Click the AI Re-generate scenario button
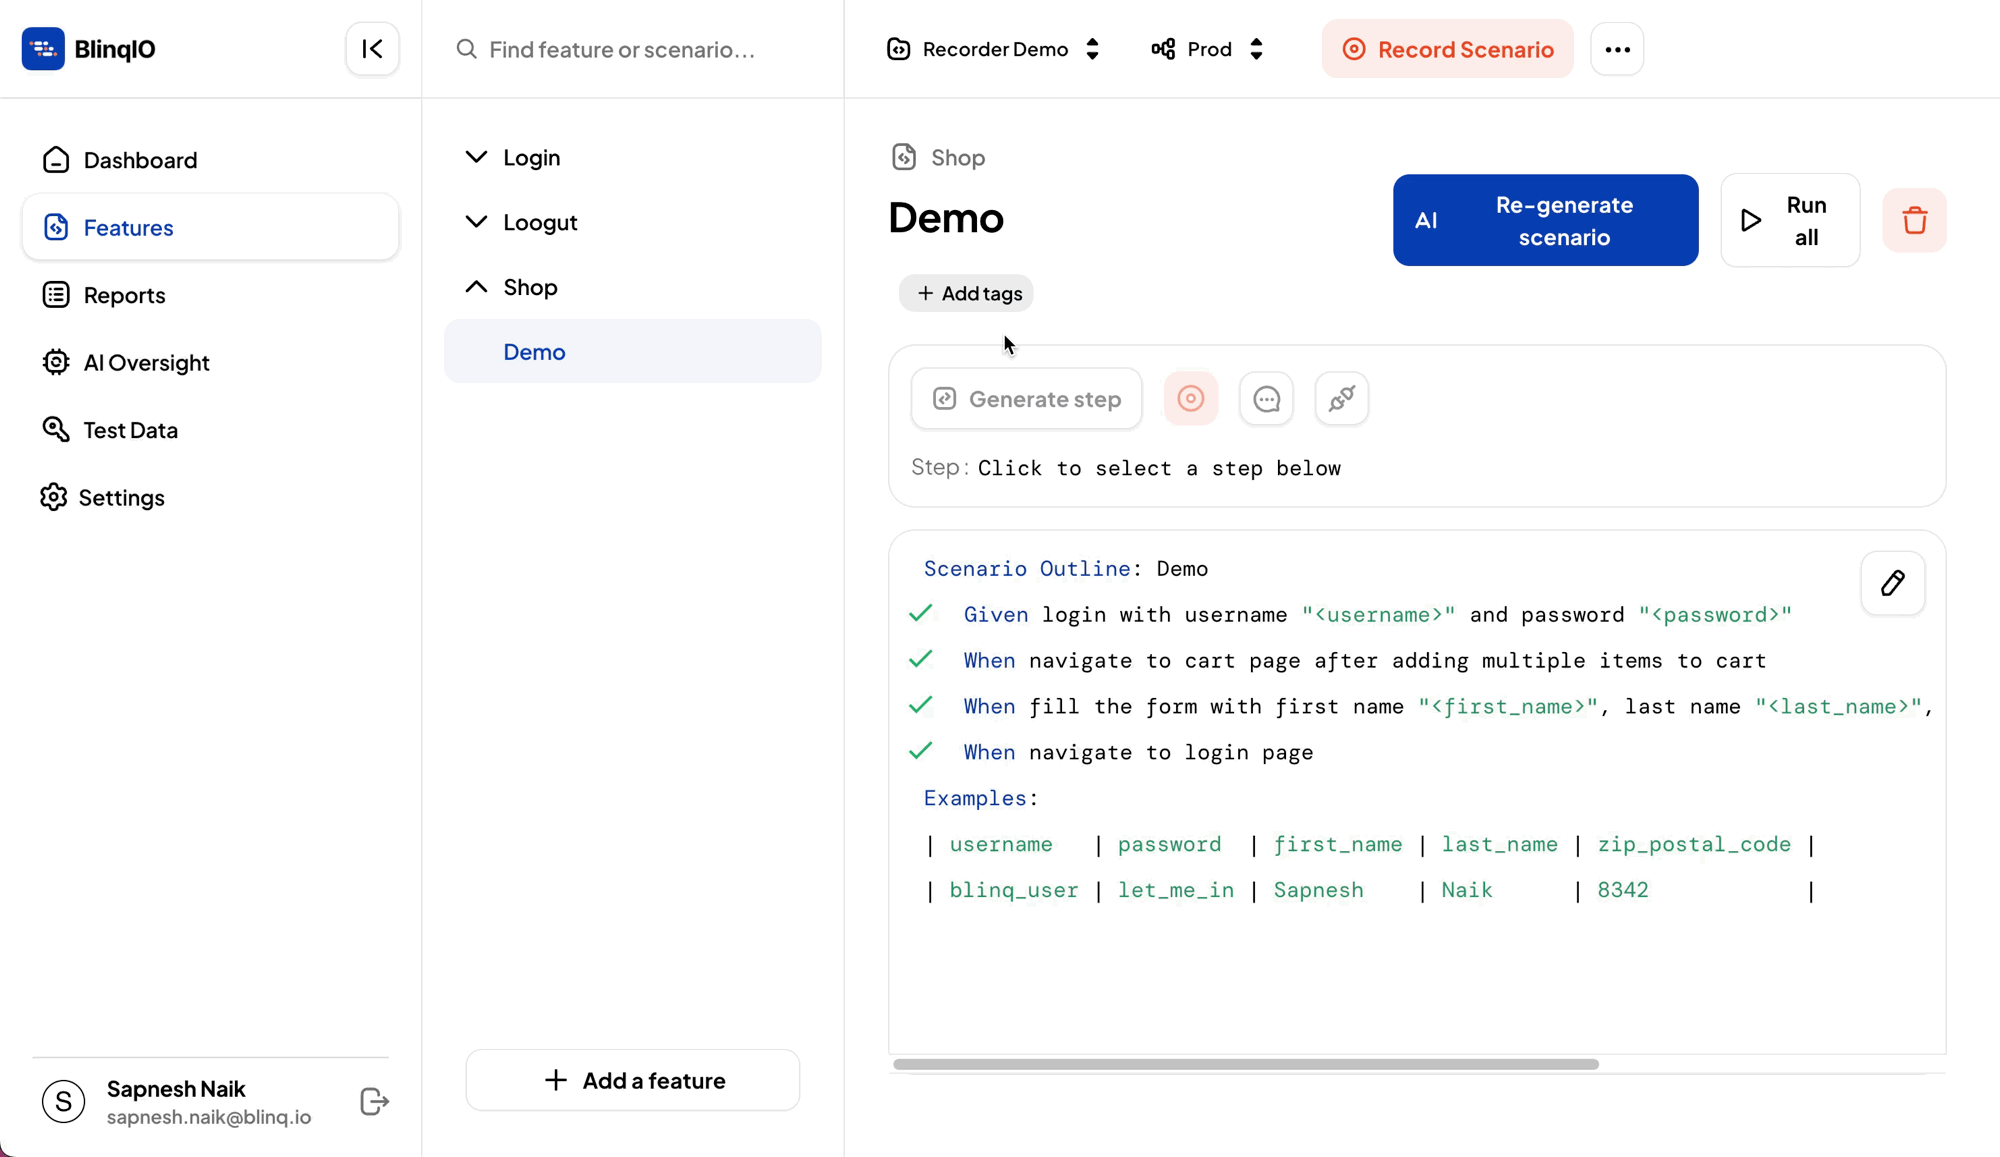2000x1157 pixels. click(x=1545, y=220)
